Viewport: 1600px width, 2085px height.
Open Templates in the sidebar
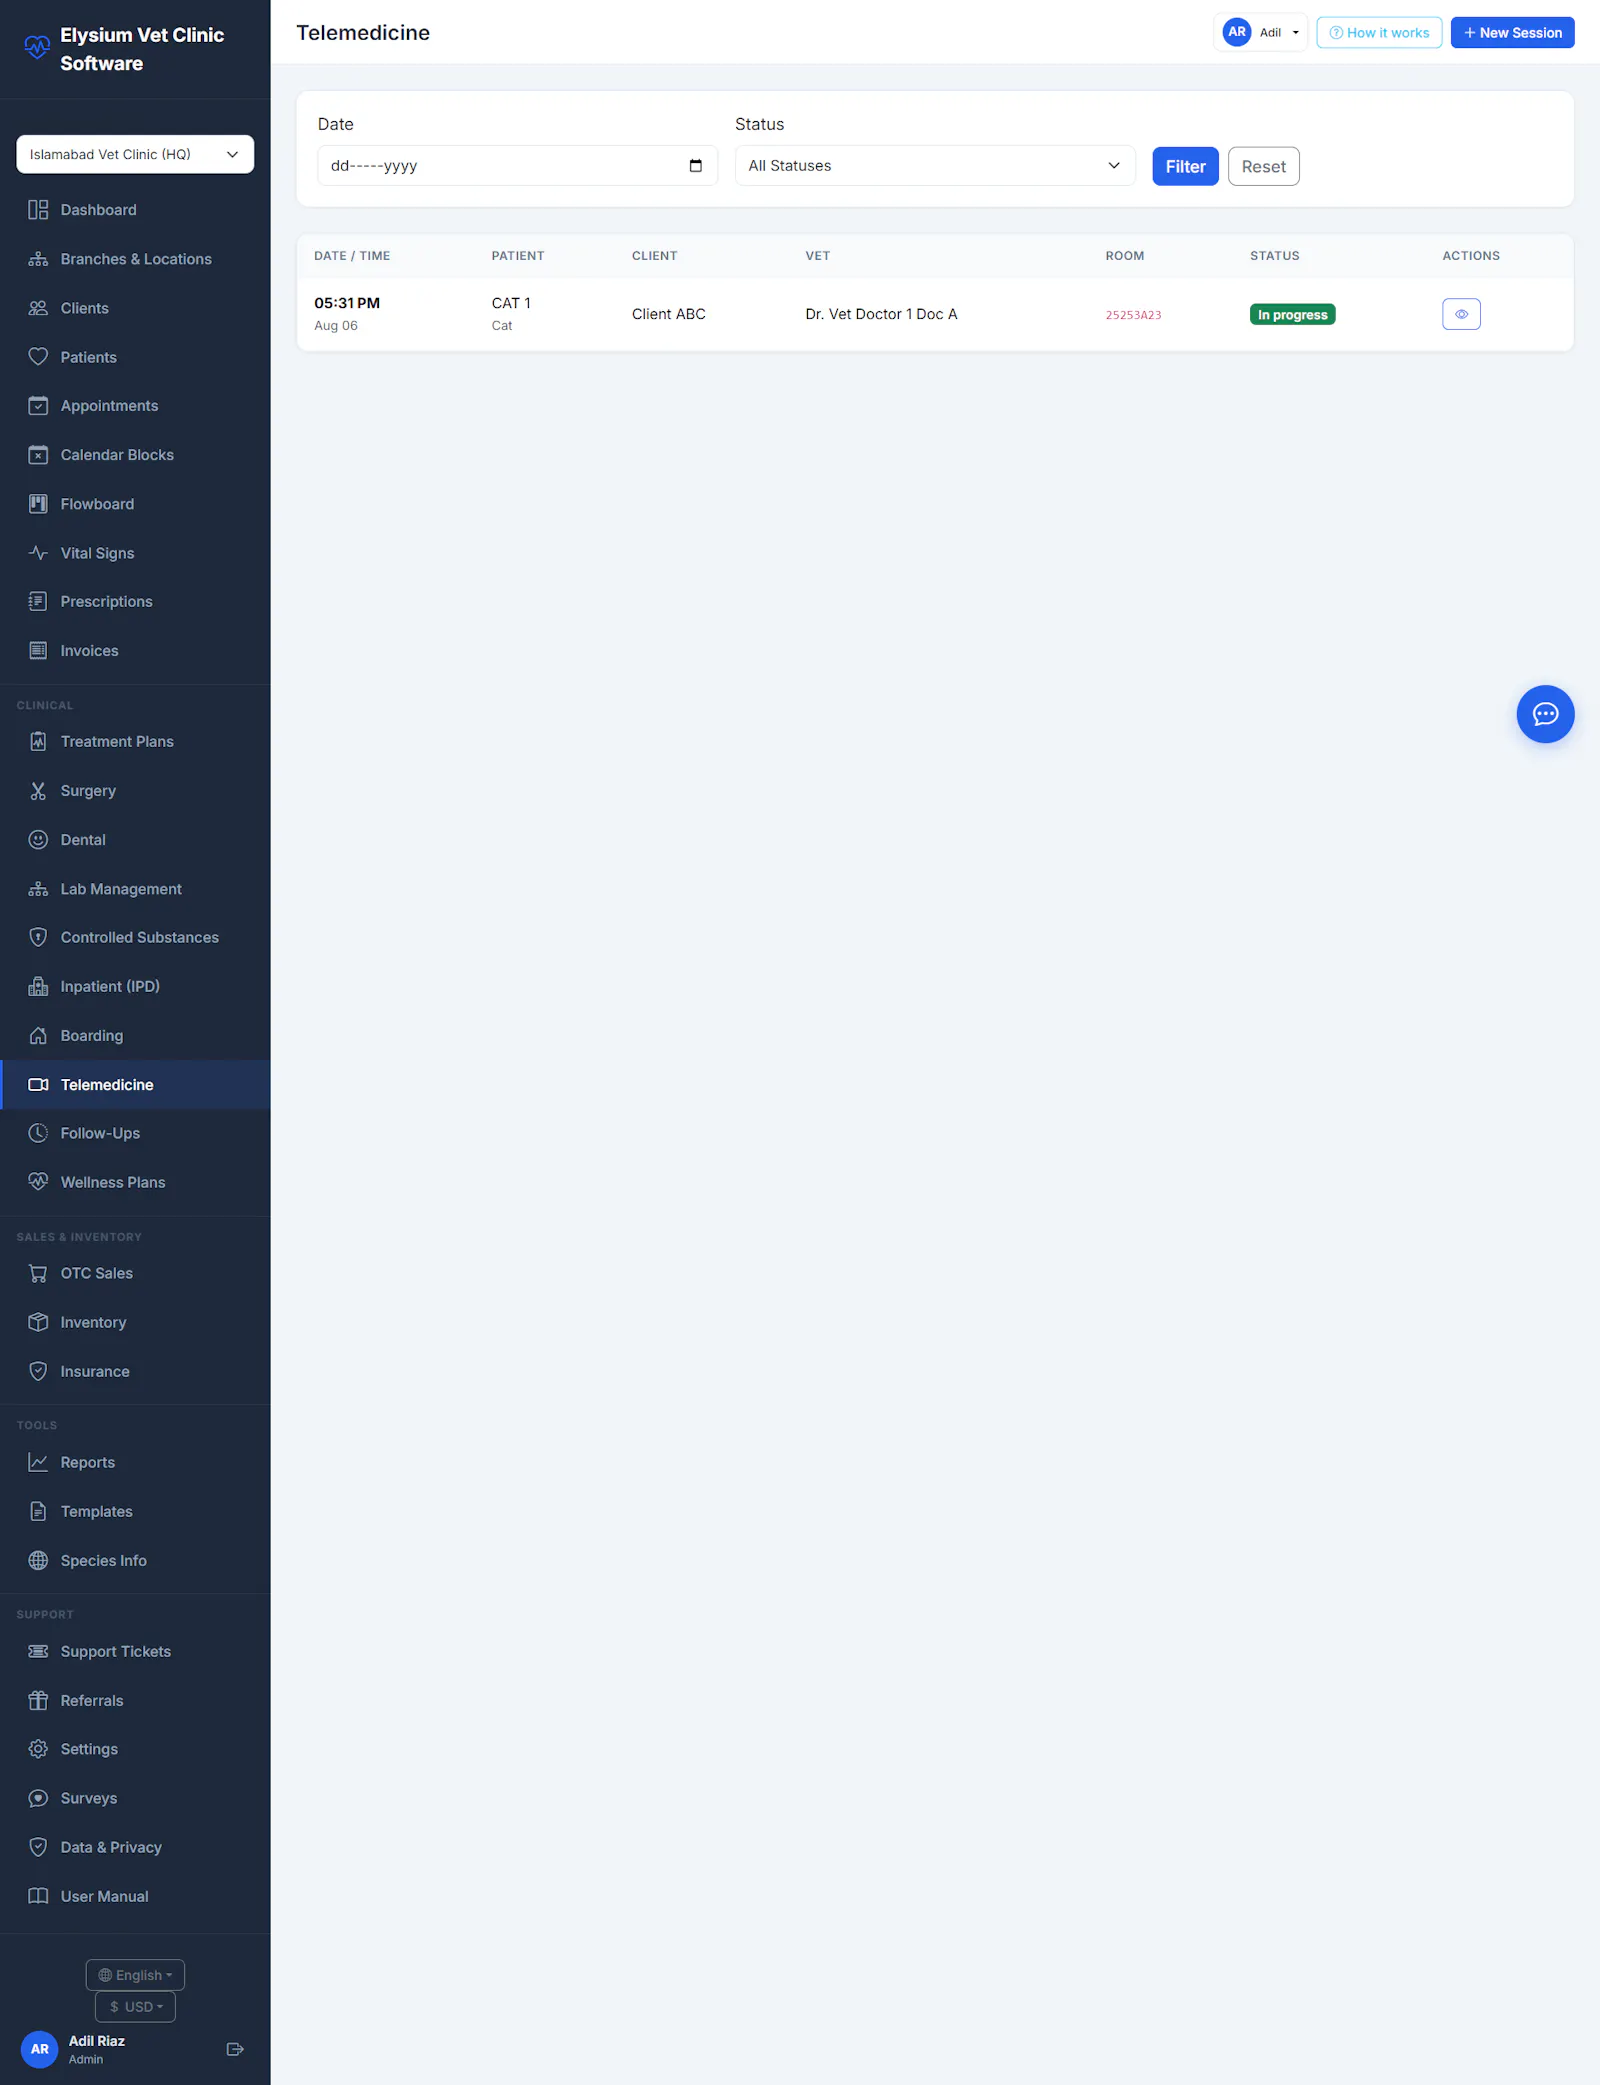tap(135, 1512)
